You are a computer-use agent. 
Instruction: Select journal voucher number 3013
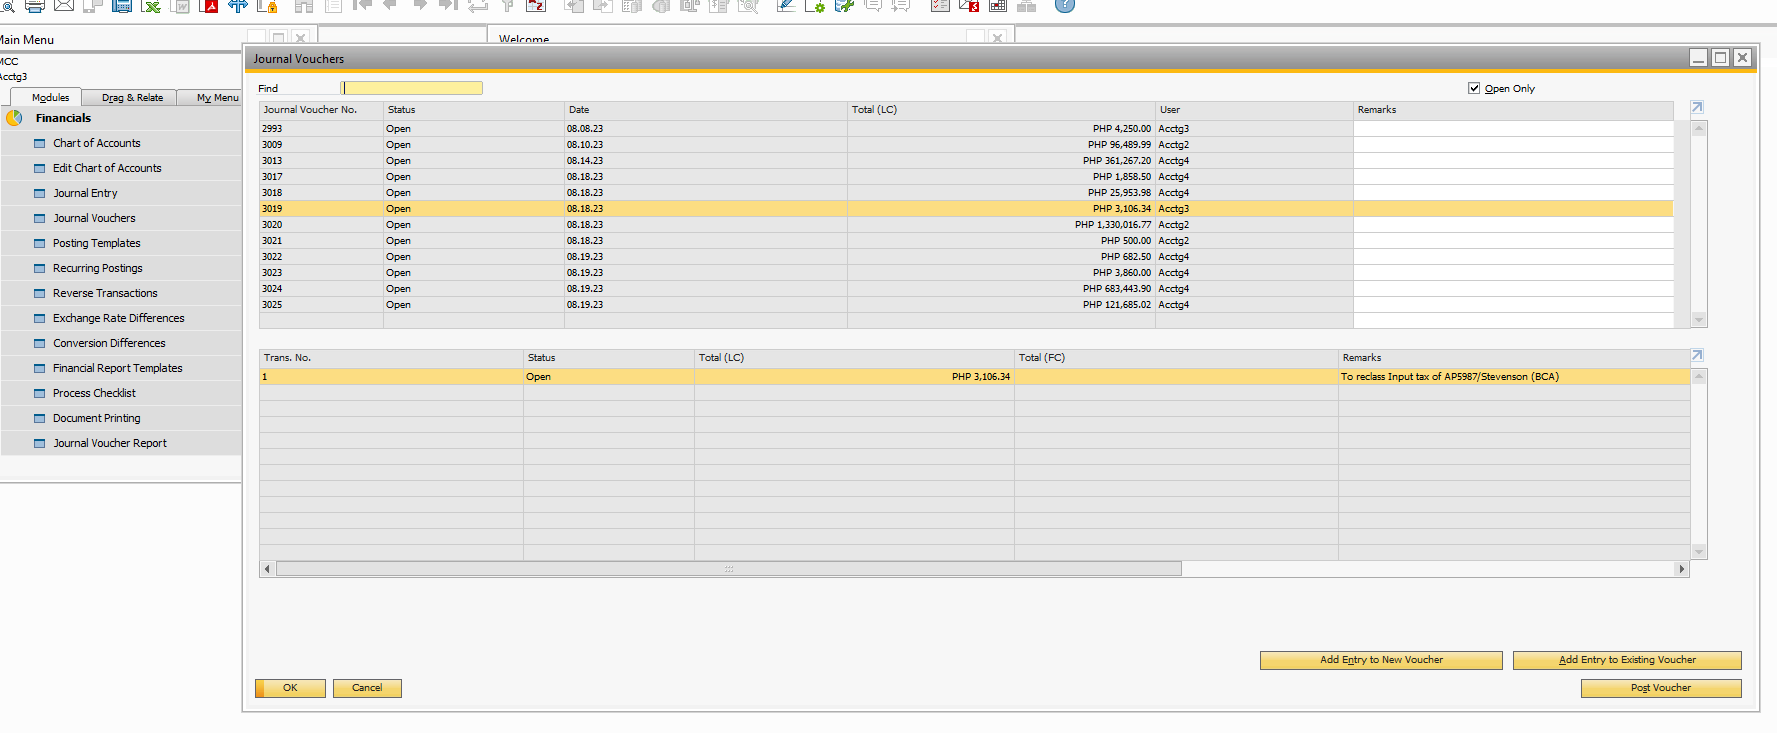[x=321, y=161]
